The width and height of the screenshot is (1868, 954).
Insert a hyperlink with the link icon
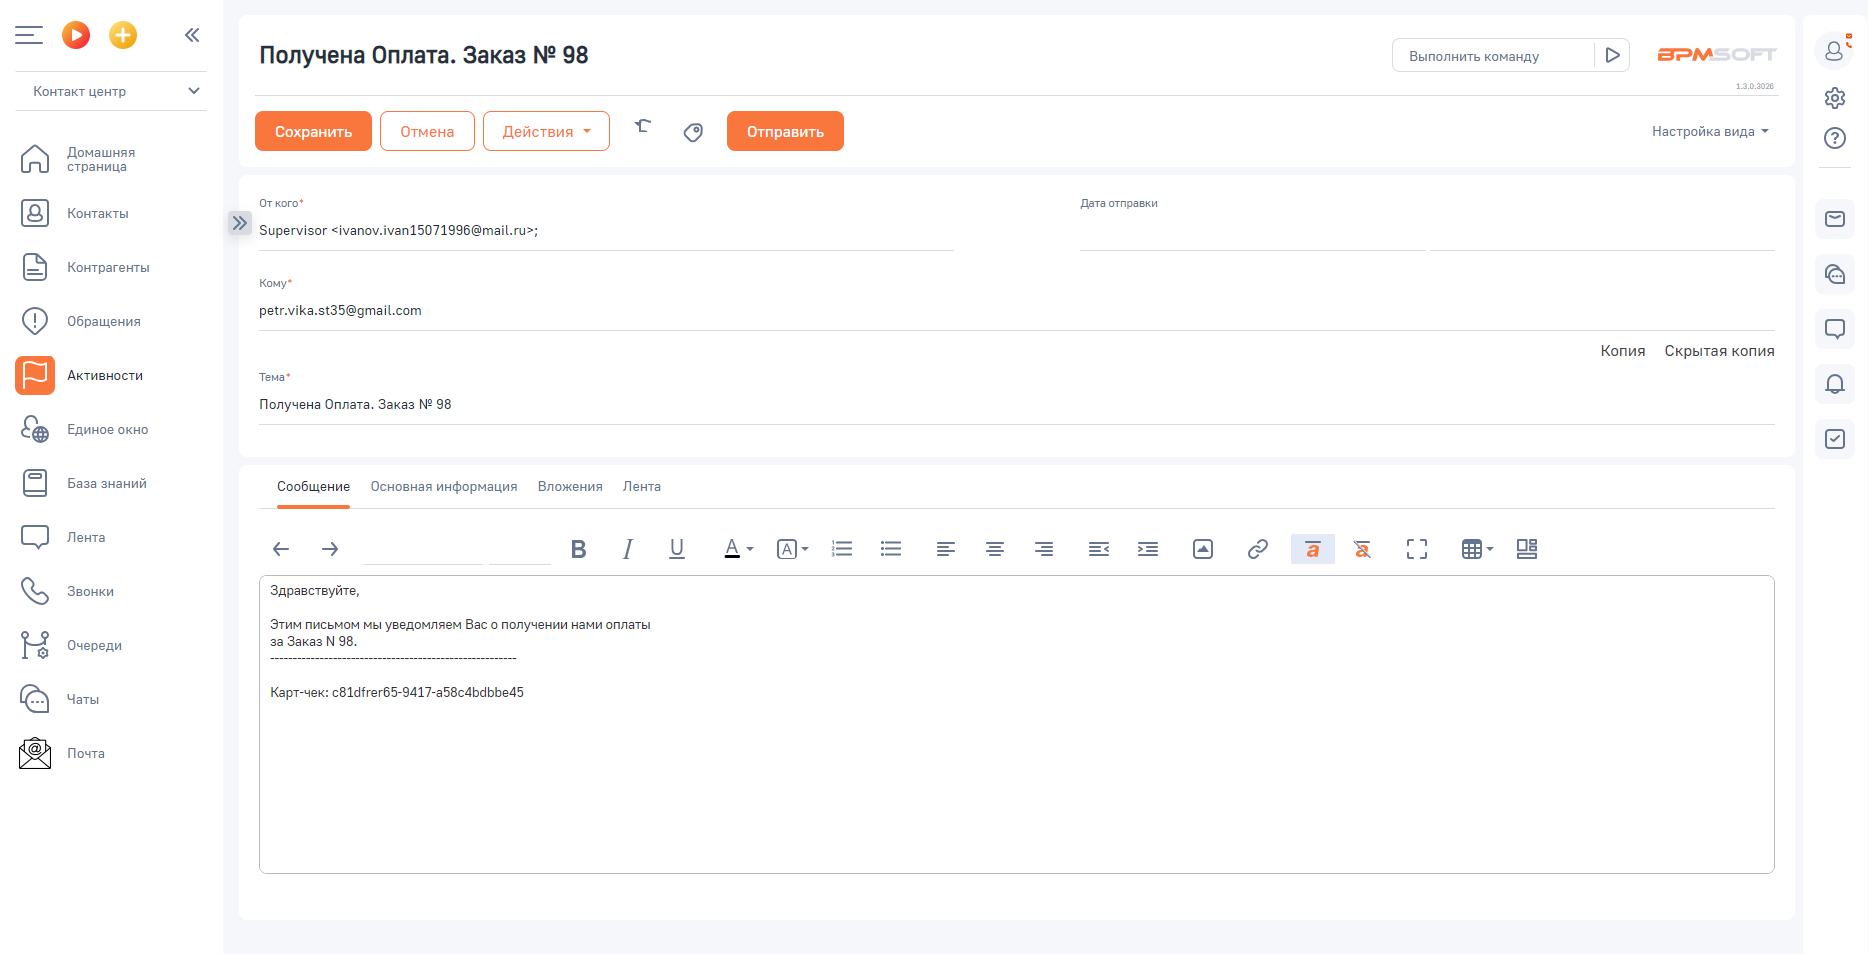(1257, 549)
